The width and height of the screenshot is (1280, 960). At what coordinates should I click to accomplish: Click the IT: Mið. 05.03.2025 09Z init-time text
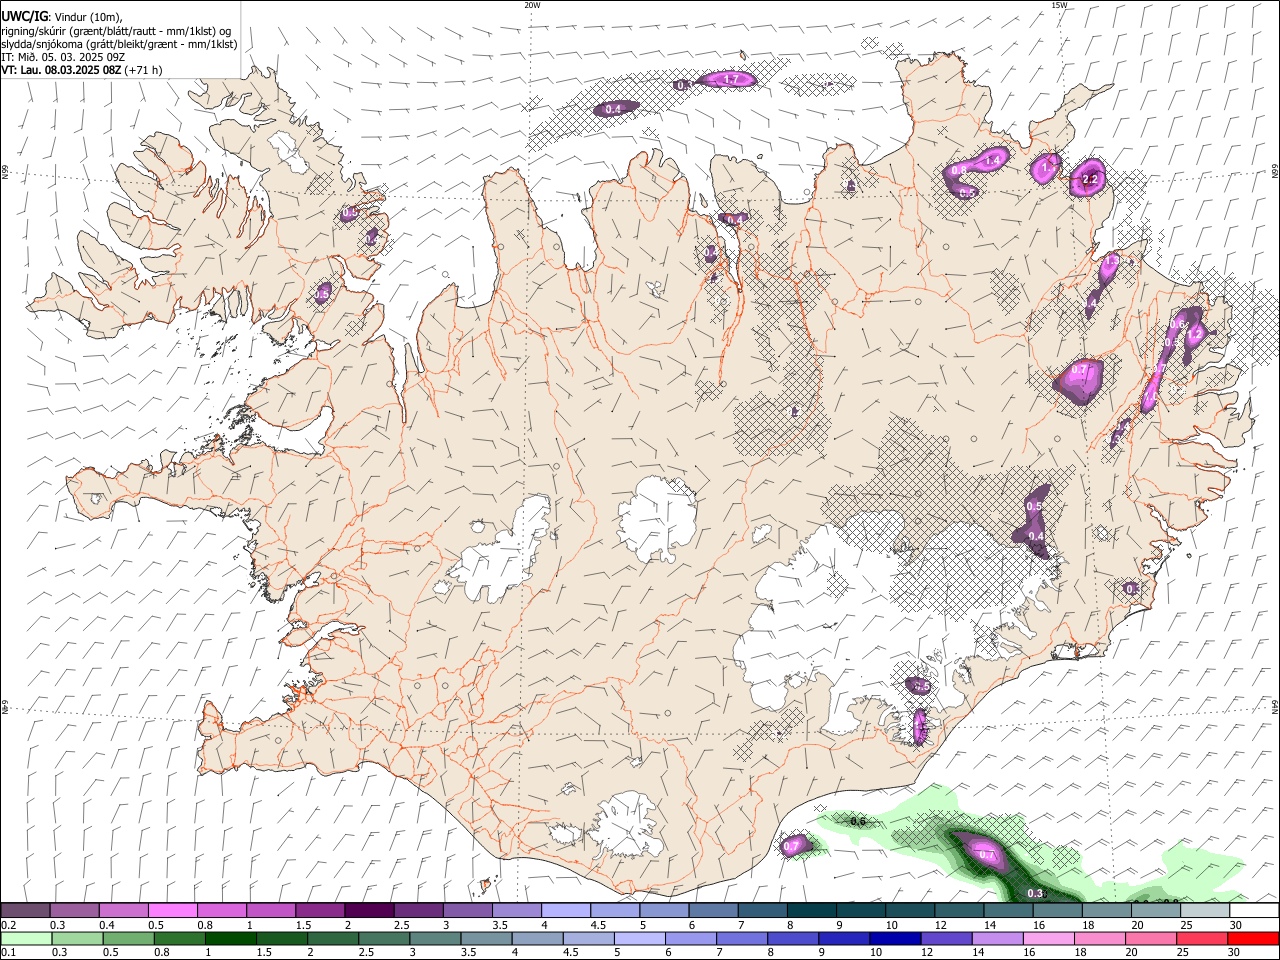click(x=63, y=57)
